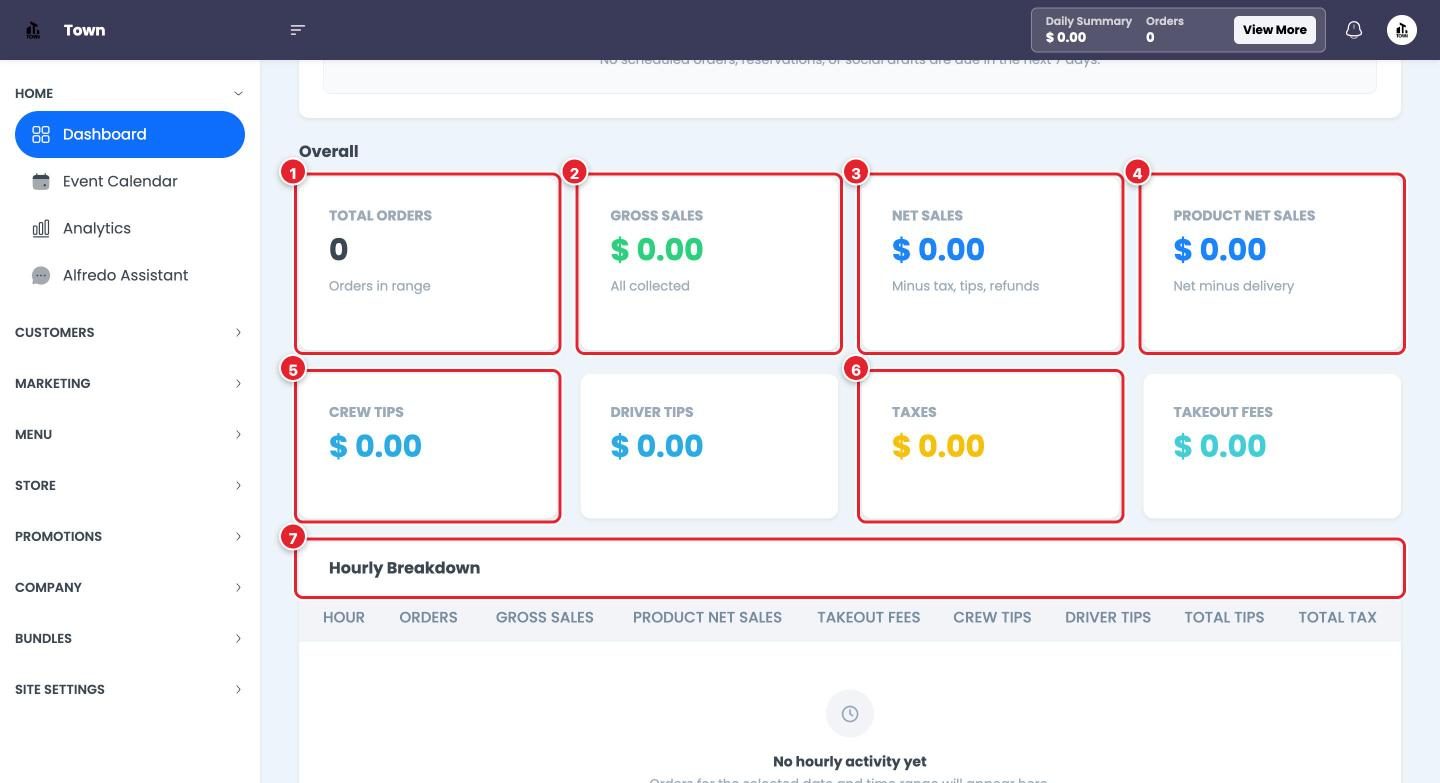
Task: Click the Alfredo Assistant chat bubble icon
Action: pyautogui.click(x=41, y=275)
